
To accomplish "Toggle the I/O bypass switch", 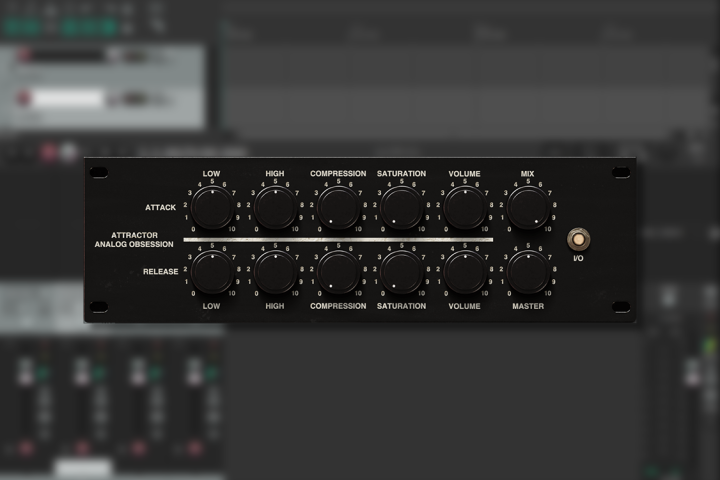I will tap(579, 239).
